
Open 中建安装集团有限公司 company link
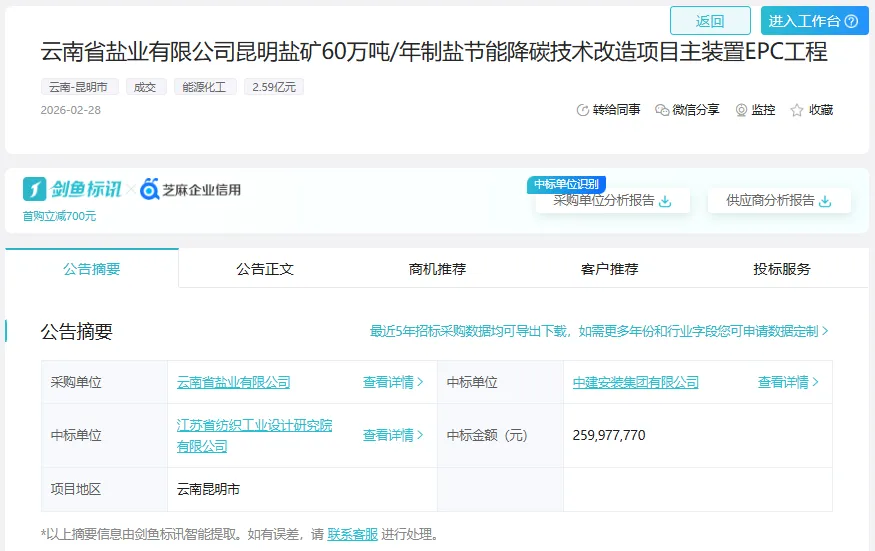(x=635, y=382)
